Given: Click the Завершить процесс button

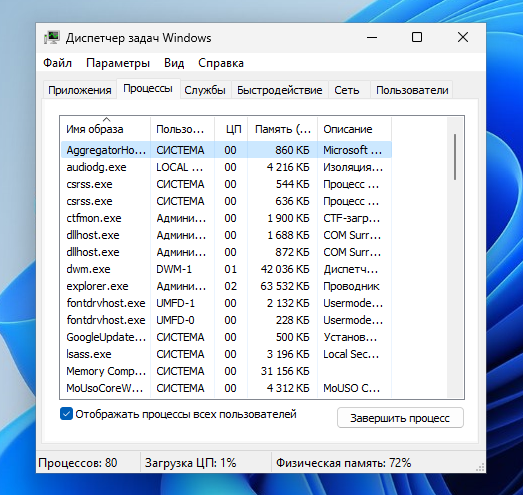Looking at the screenshot, I should [x=400, y=418].
